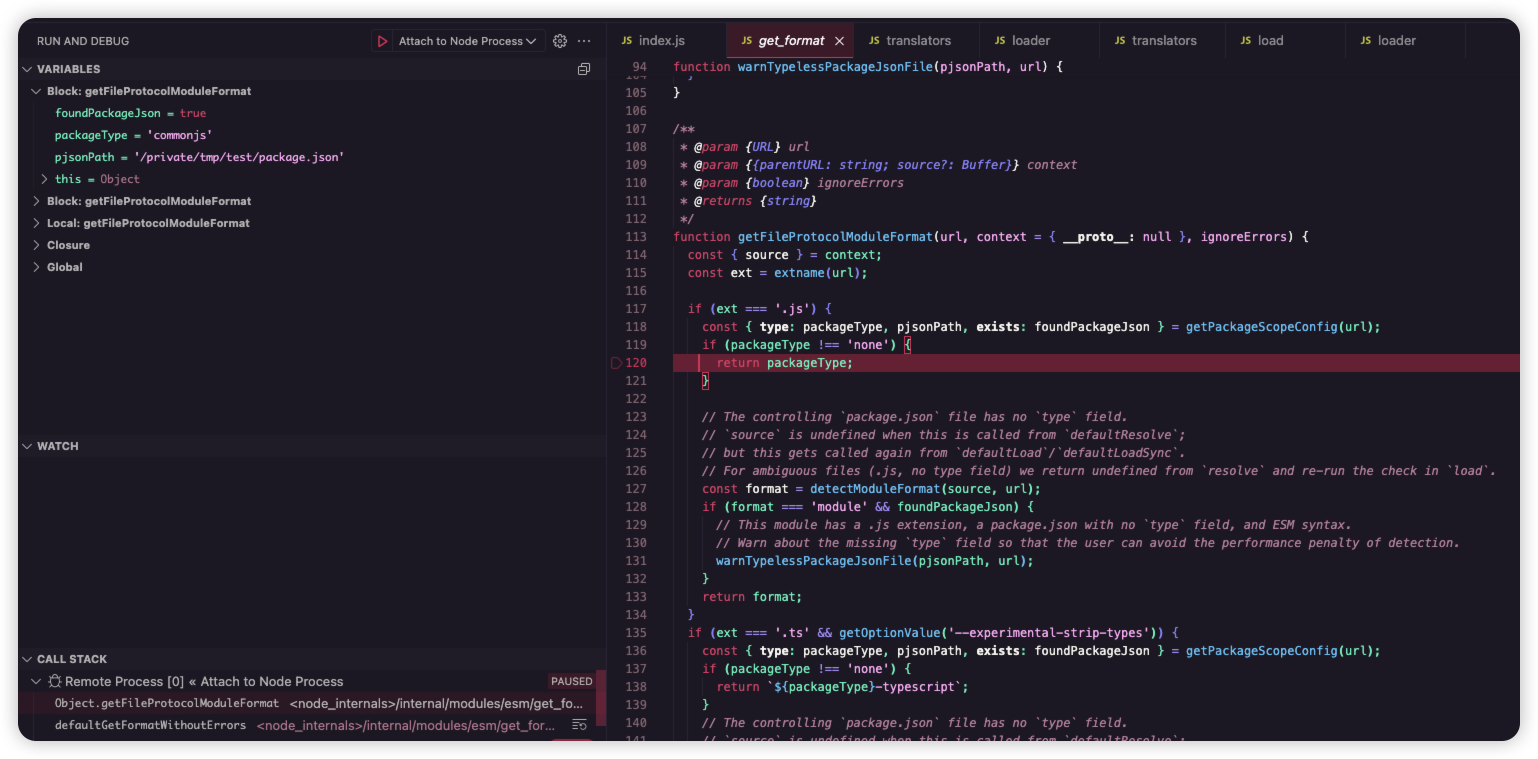Open Run and Debug more actions ellipsis

585,41
